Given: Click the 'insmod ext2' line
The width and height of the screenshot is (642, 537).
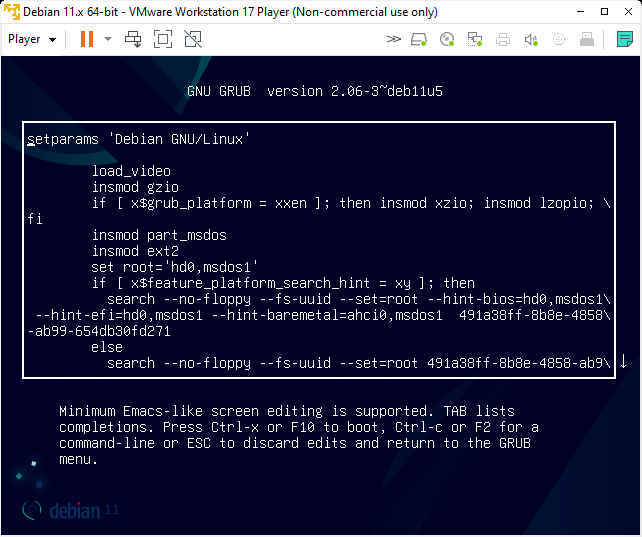Looking at the screenshot, I should click(135, 251).
